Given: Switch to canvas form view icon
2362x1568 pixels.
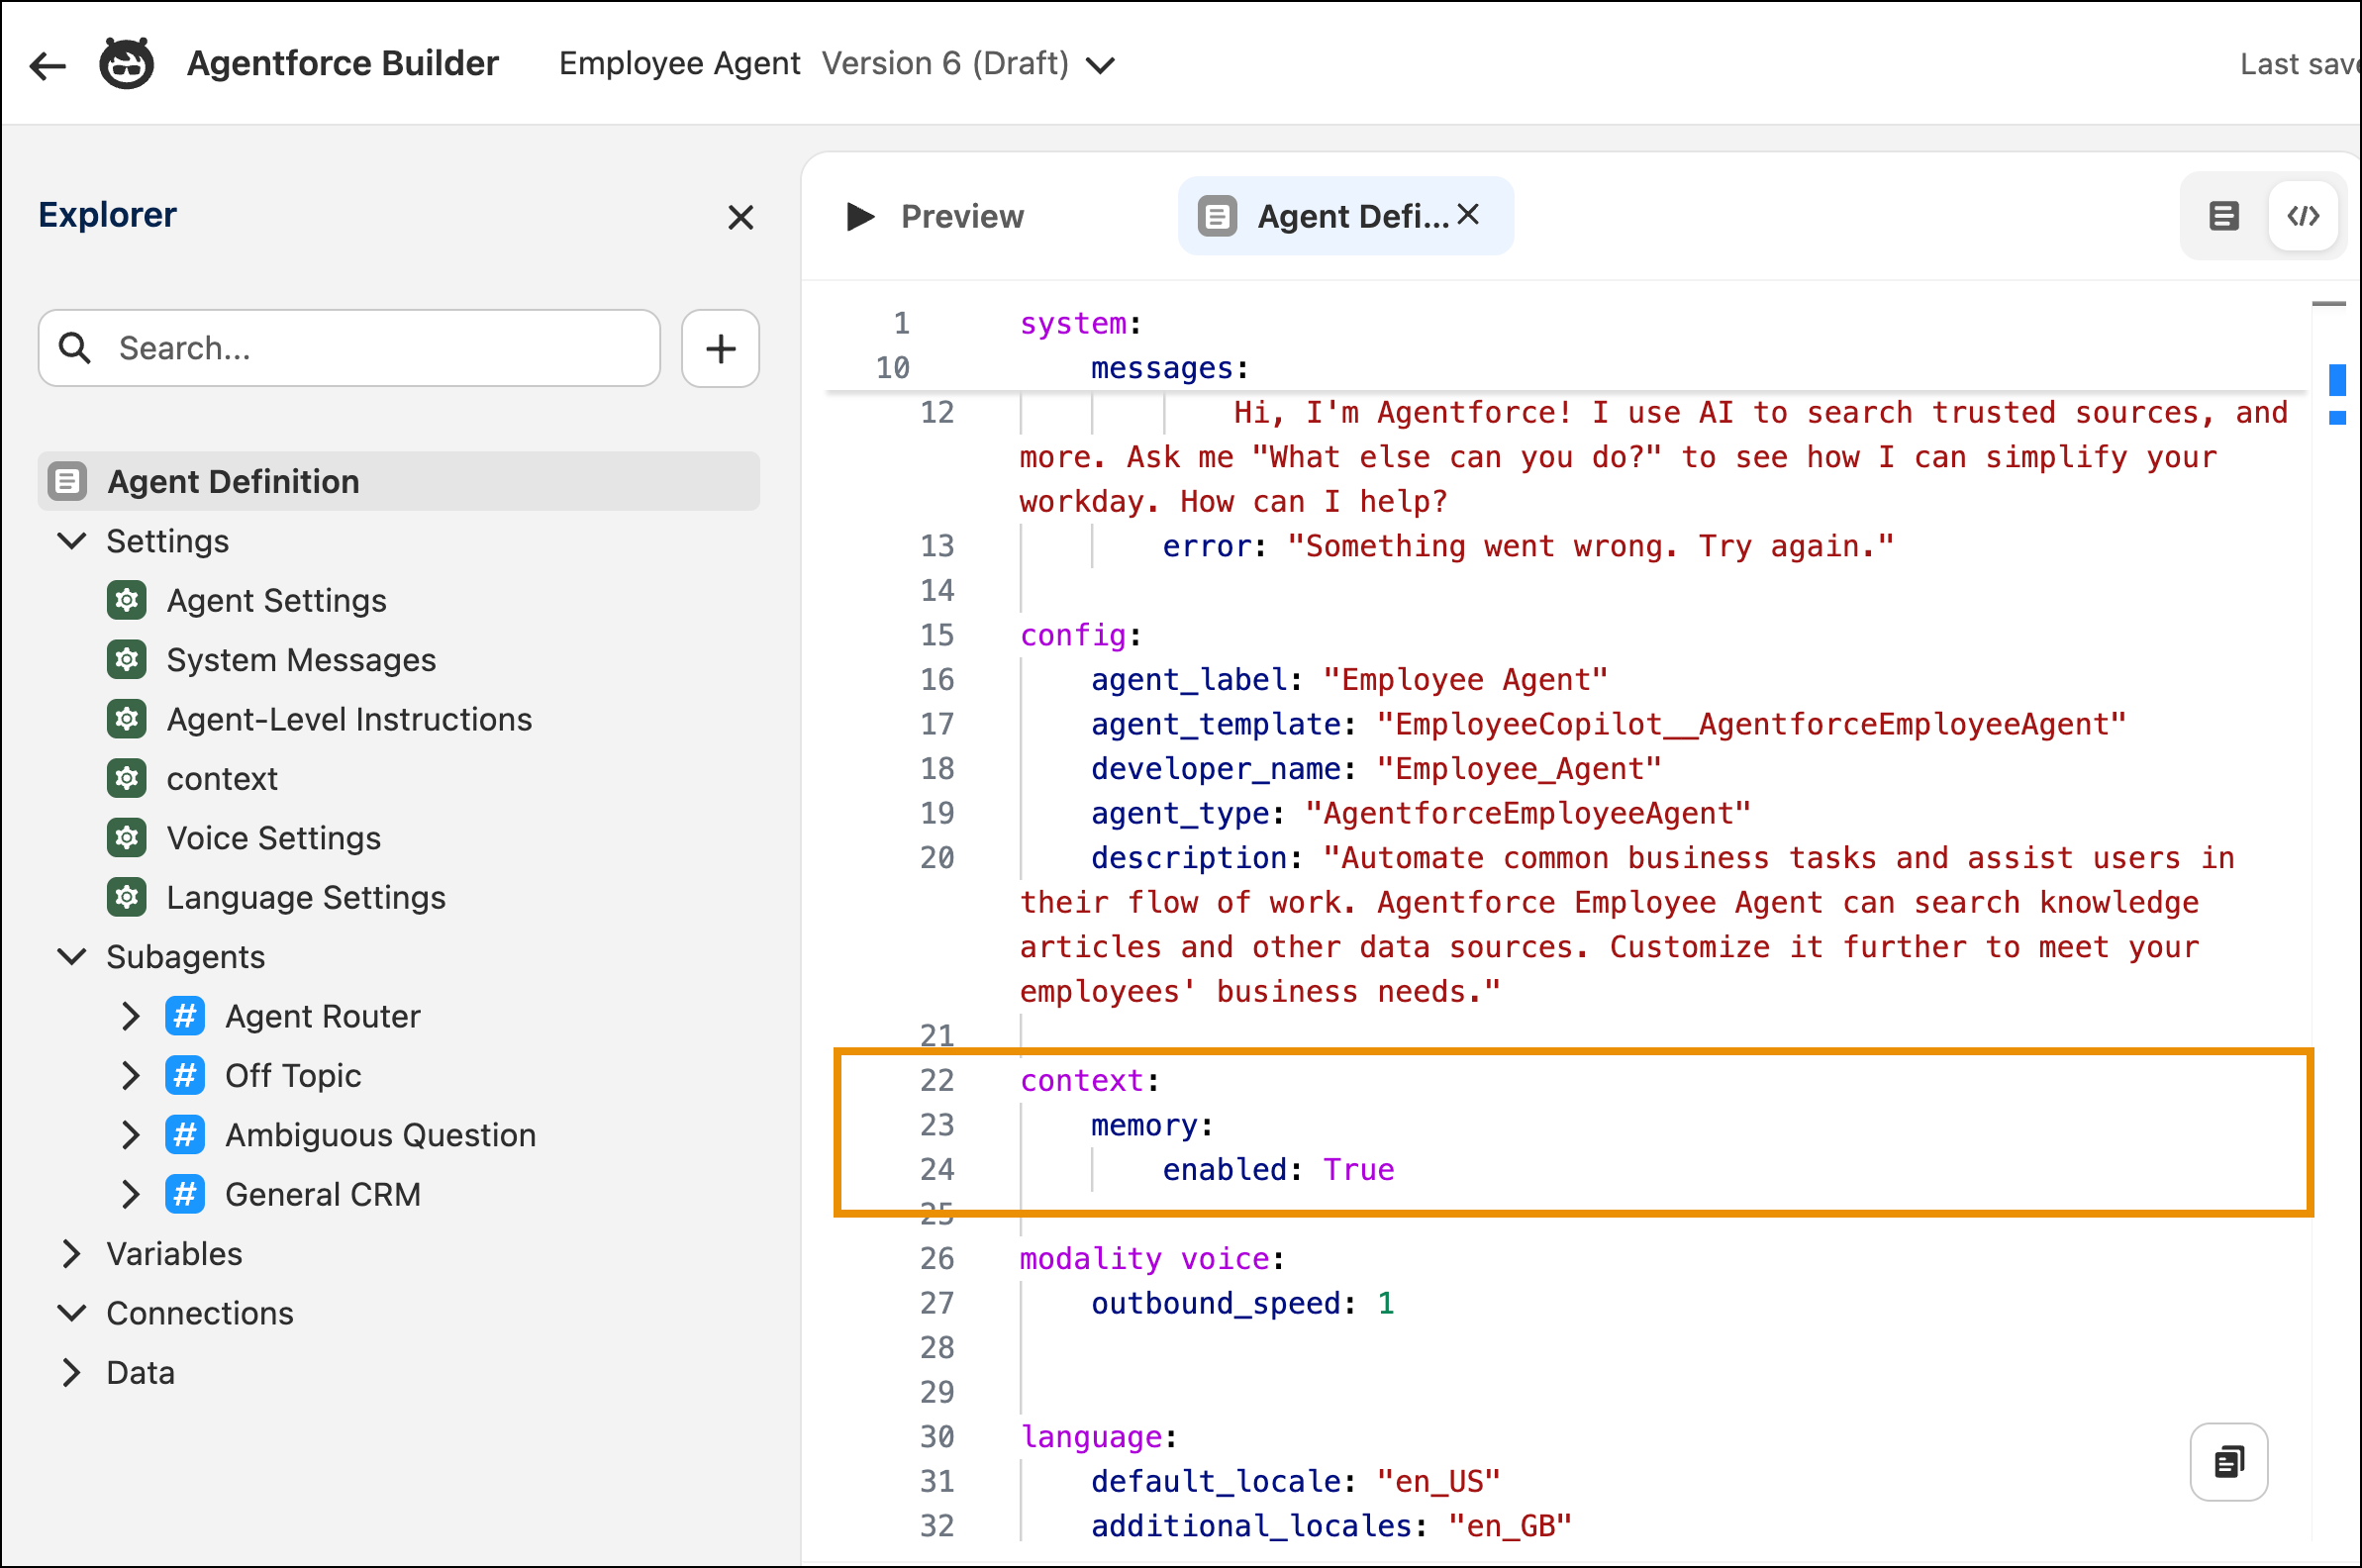Looking at the screenshot, I should tap(2223, 216).
